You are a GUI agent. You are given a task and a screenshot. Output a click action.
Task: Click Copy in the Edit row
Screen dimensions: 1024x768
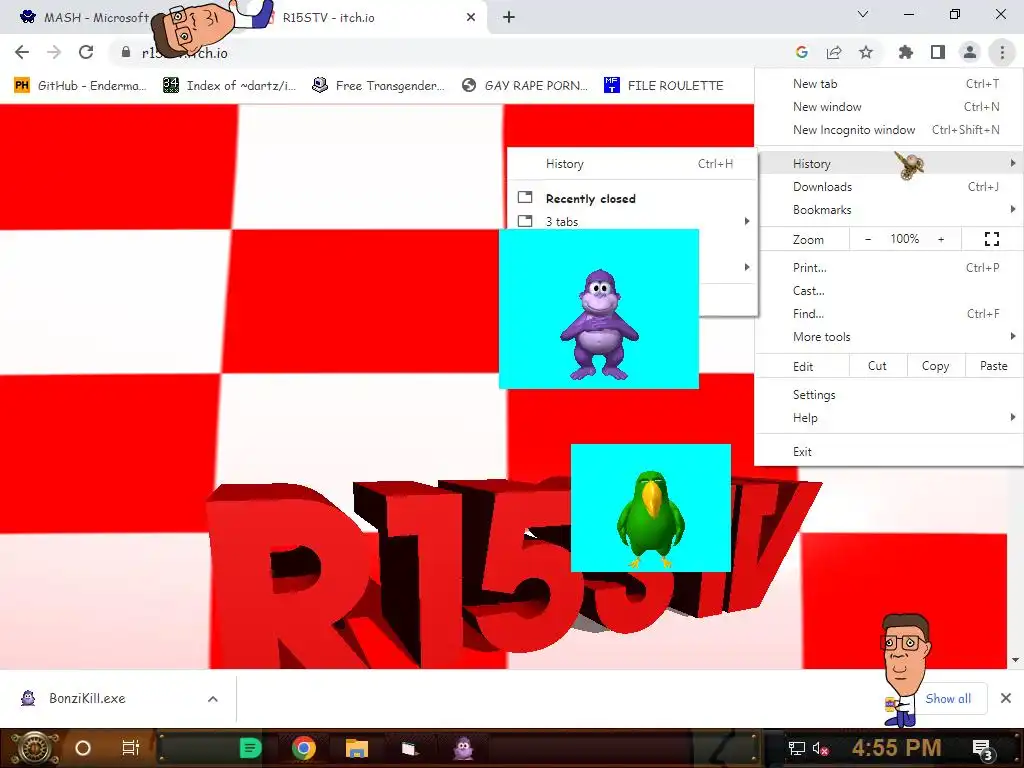[935, 366]
